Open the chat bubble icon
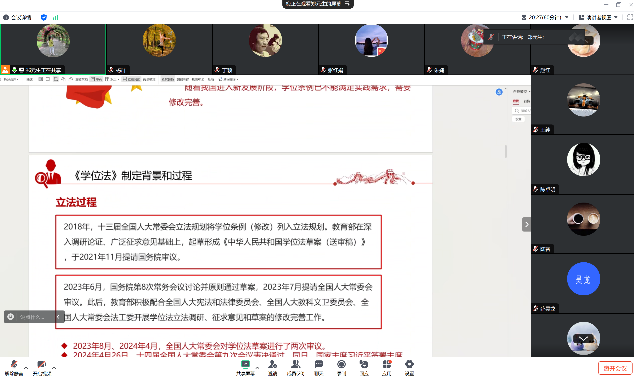Screen dimensions: 634x381 [319, 368]
